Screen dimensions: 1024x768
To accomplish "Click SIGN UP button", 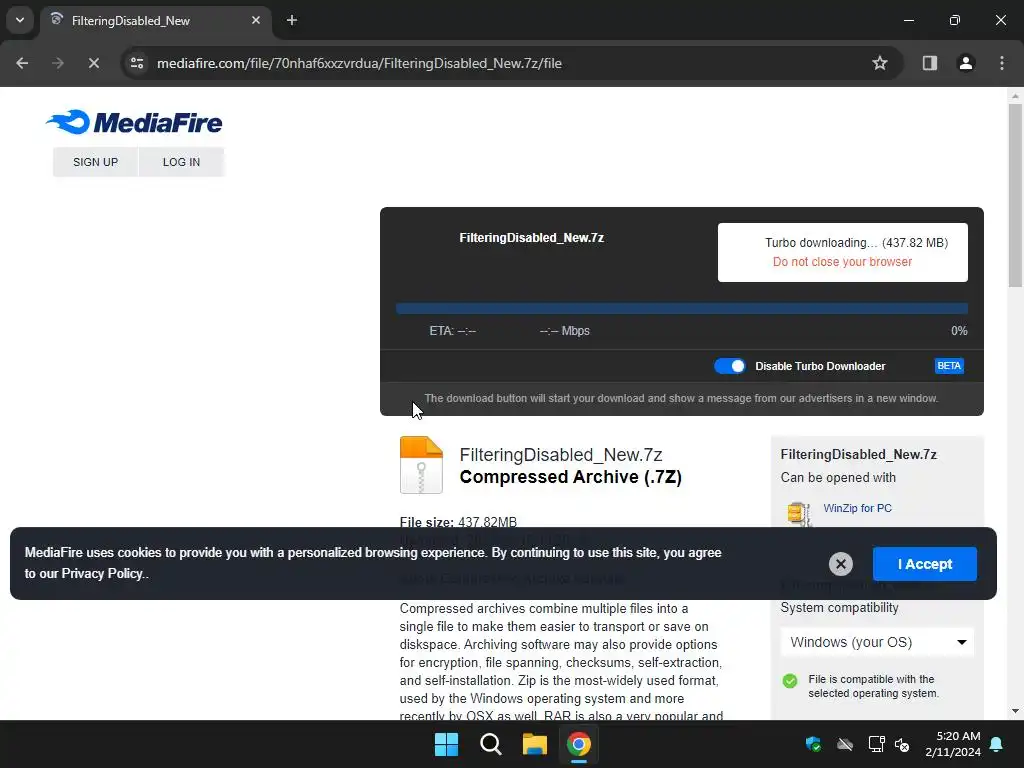I will point(95,162).
